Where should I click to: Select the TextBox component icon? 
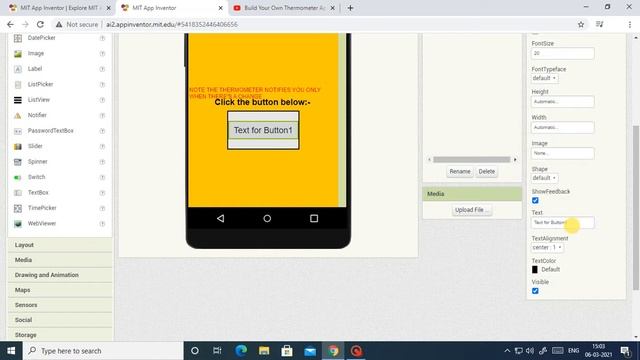(18, 193)
